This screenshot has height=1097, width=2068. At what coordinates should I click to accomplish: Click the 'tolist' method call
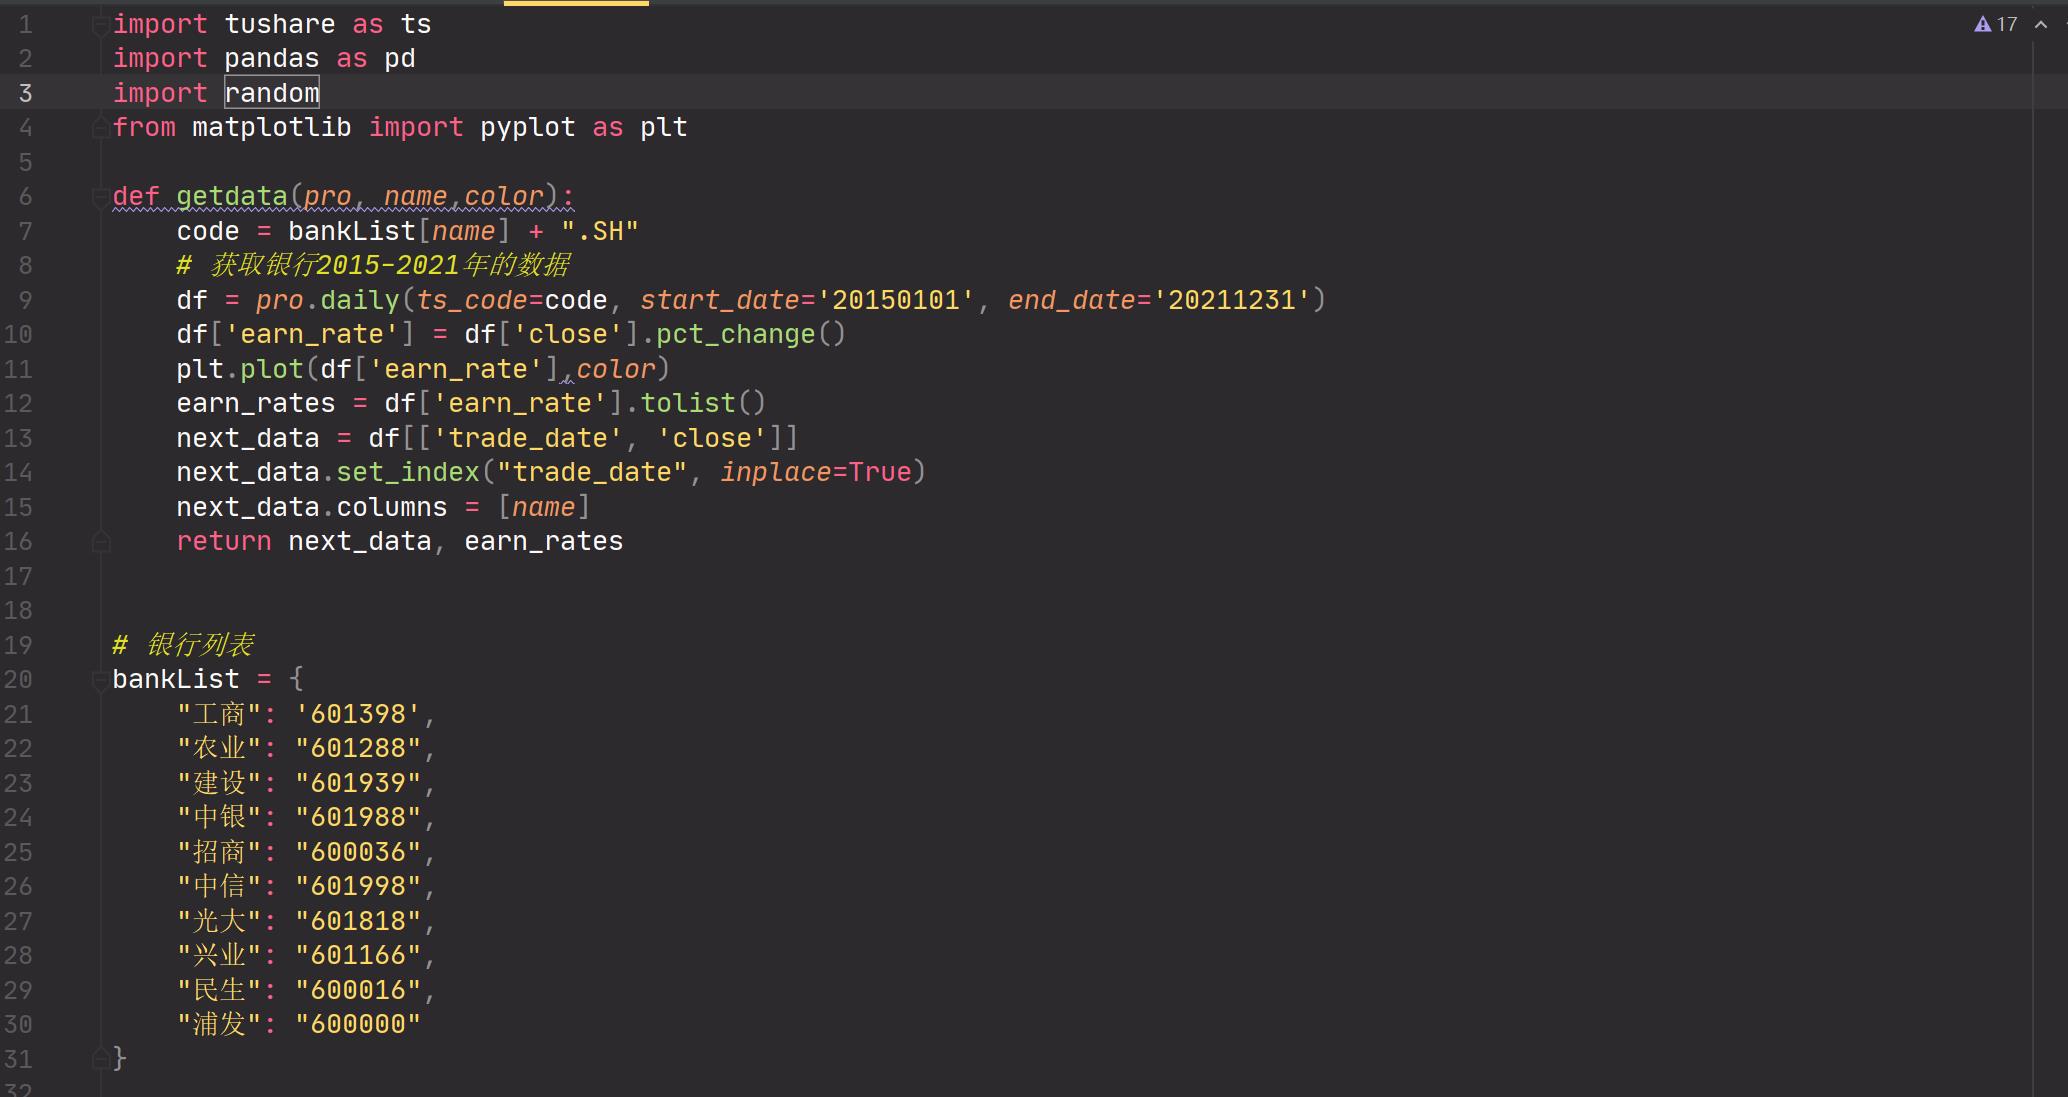pos(688,403)
